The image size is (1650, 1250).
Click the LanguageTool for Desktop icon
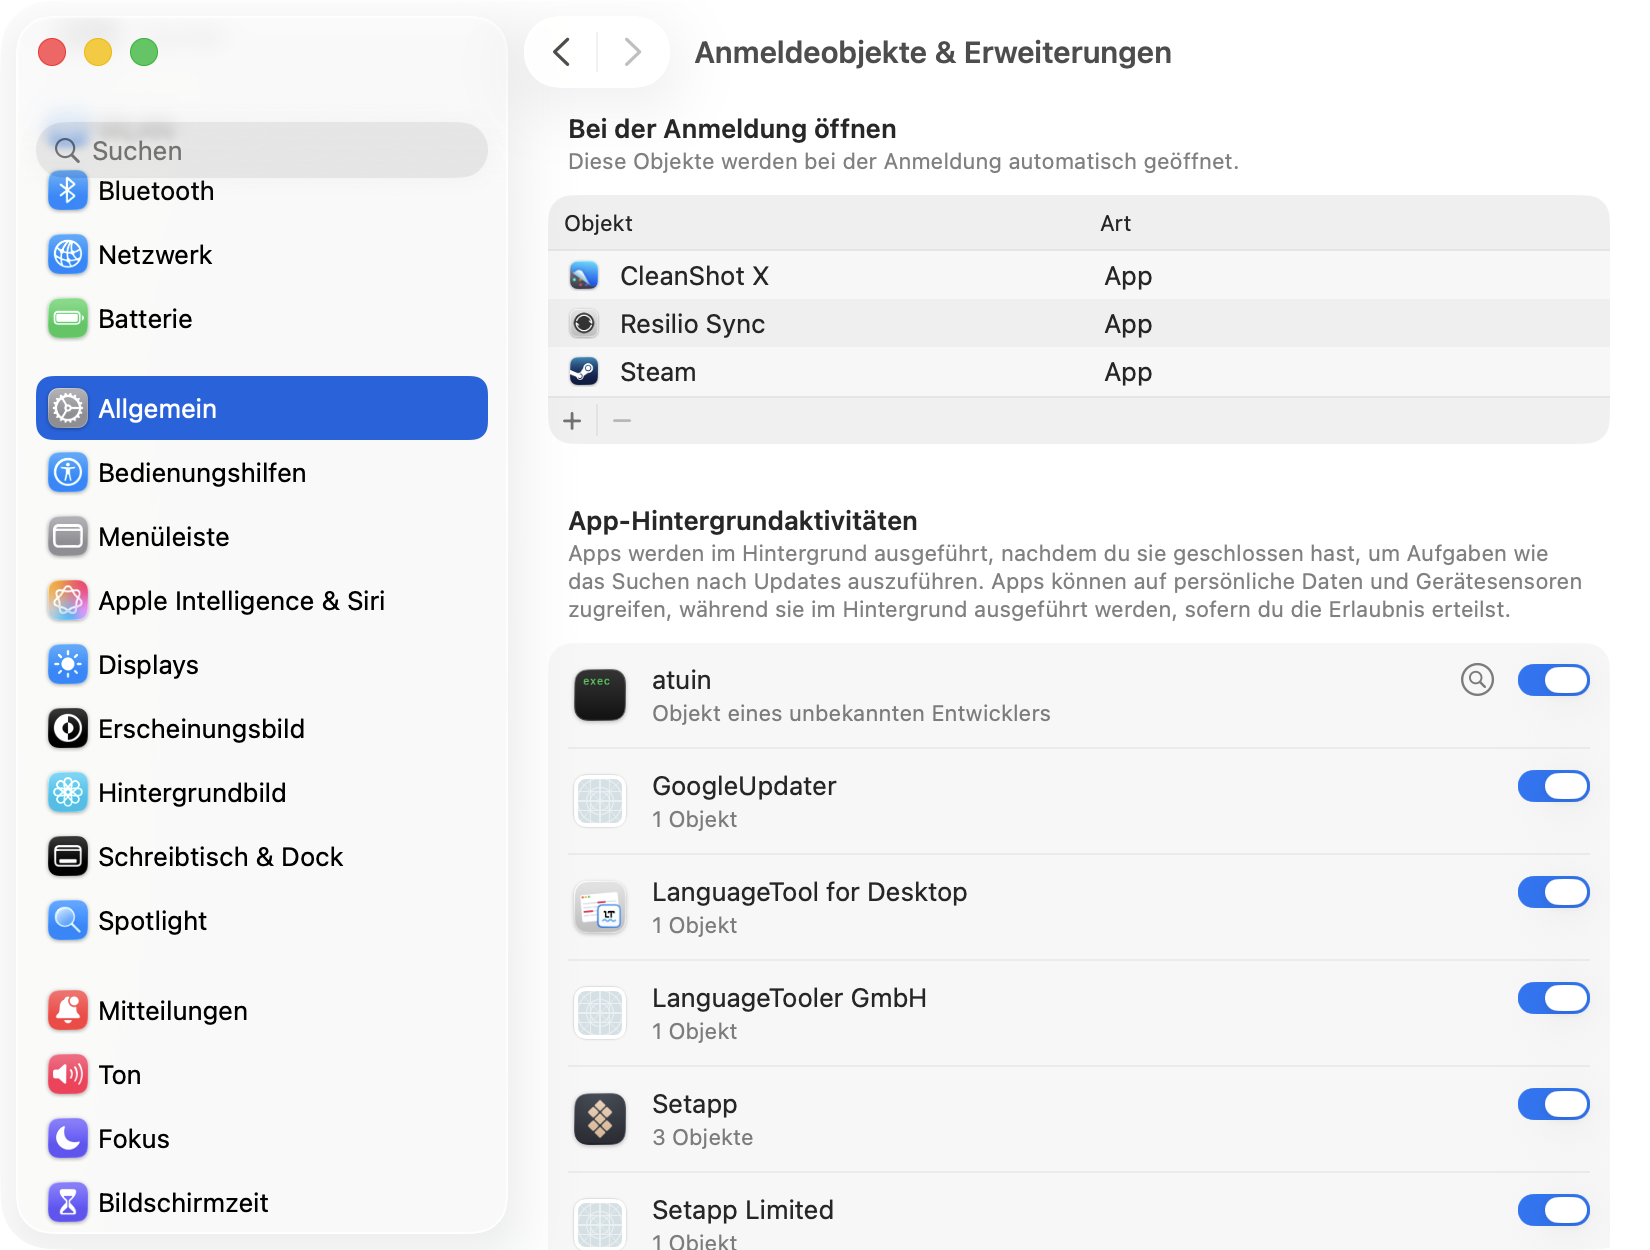600,907
